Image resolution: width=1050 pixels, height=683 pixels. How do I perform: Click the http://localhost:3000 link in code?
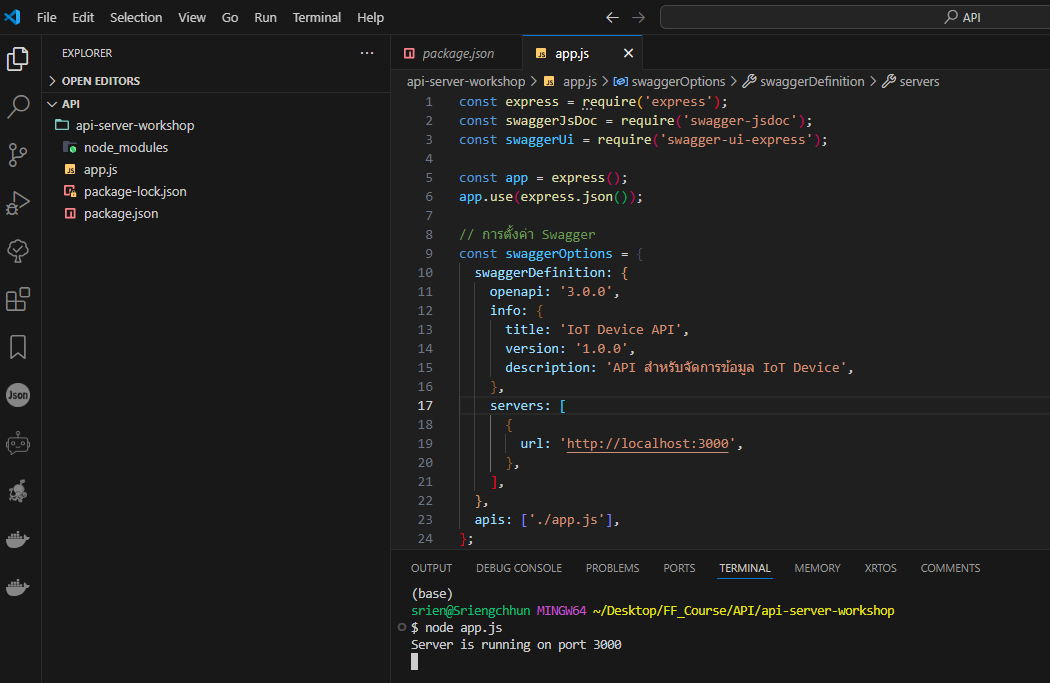point(650,444)
